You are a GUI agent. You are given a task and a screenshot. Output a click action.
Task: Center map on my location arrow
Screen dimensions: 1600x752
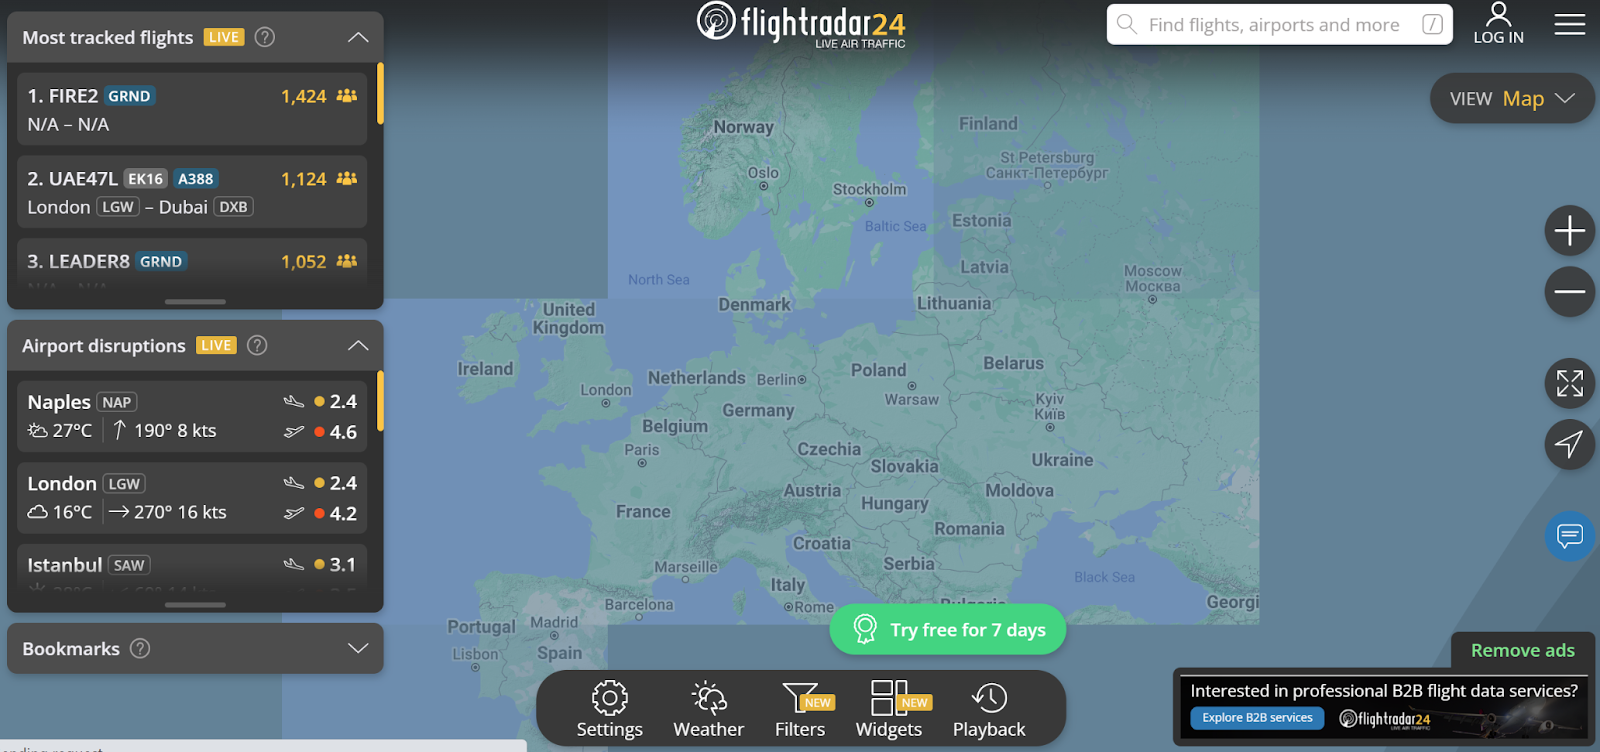point(1569,444)
